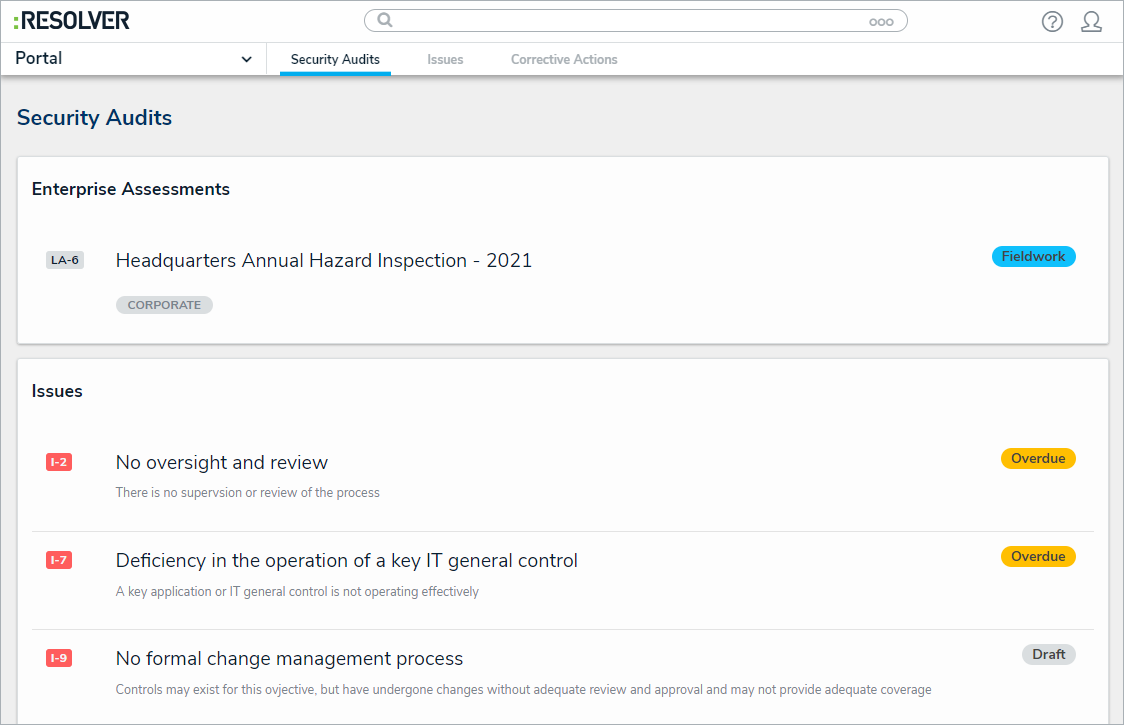Click the I-9 issue ID badge

[59, 658]
